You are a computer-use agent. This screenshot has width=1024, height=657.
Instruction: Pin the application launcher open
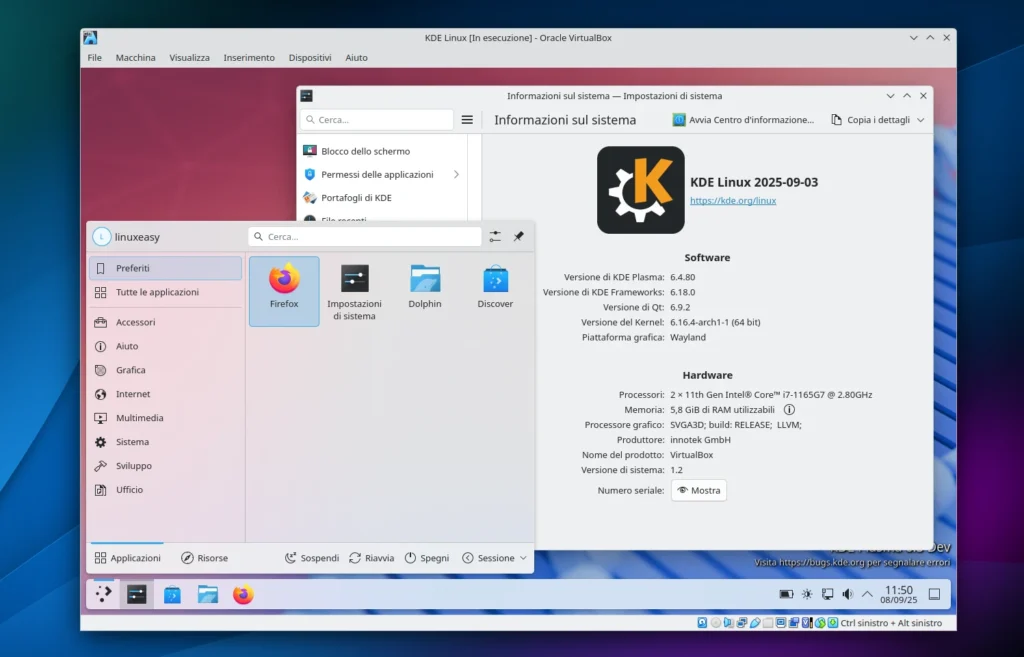click(518, 236)
